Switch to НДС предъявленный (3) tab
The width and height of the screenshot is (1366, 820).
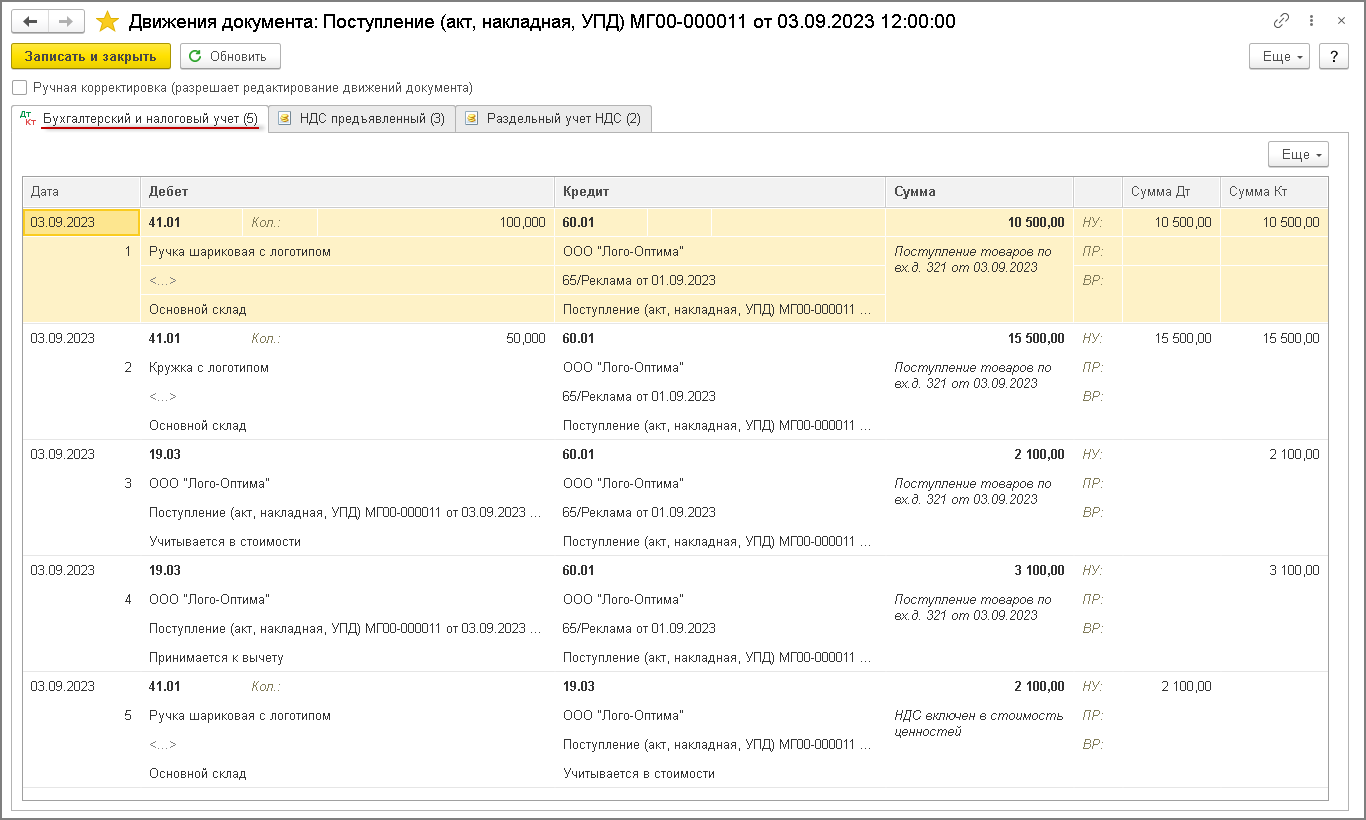(x=361, y=119)
